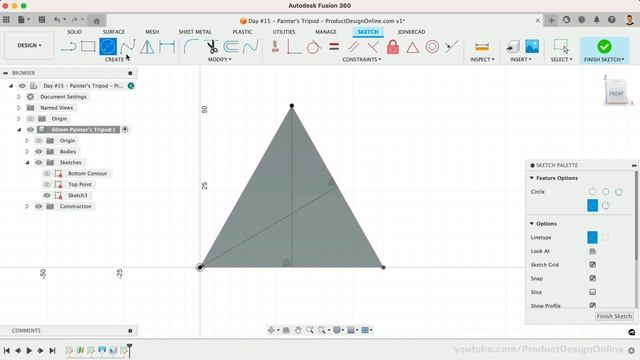The width and height of the screenshot is (640, 360).
Task: Apply the Equal constraint
Action: pyautogui.click(x=334, y=47)
